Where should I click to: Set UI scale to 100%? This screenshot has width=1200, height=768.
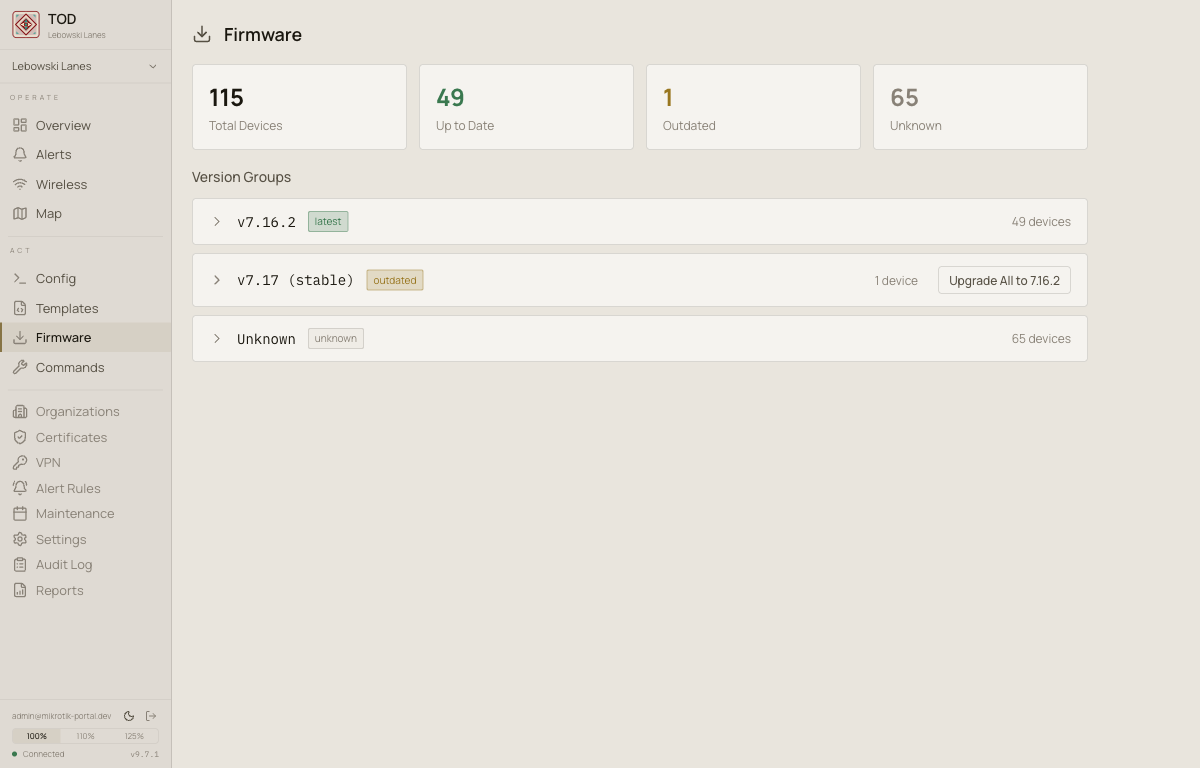(x=36, y=735)
